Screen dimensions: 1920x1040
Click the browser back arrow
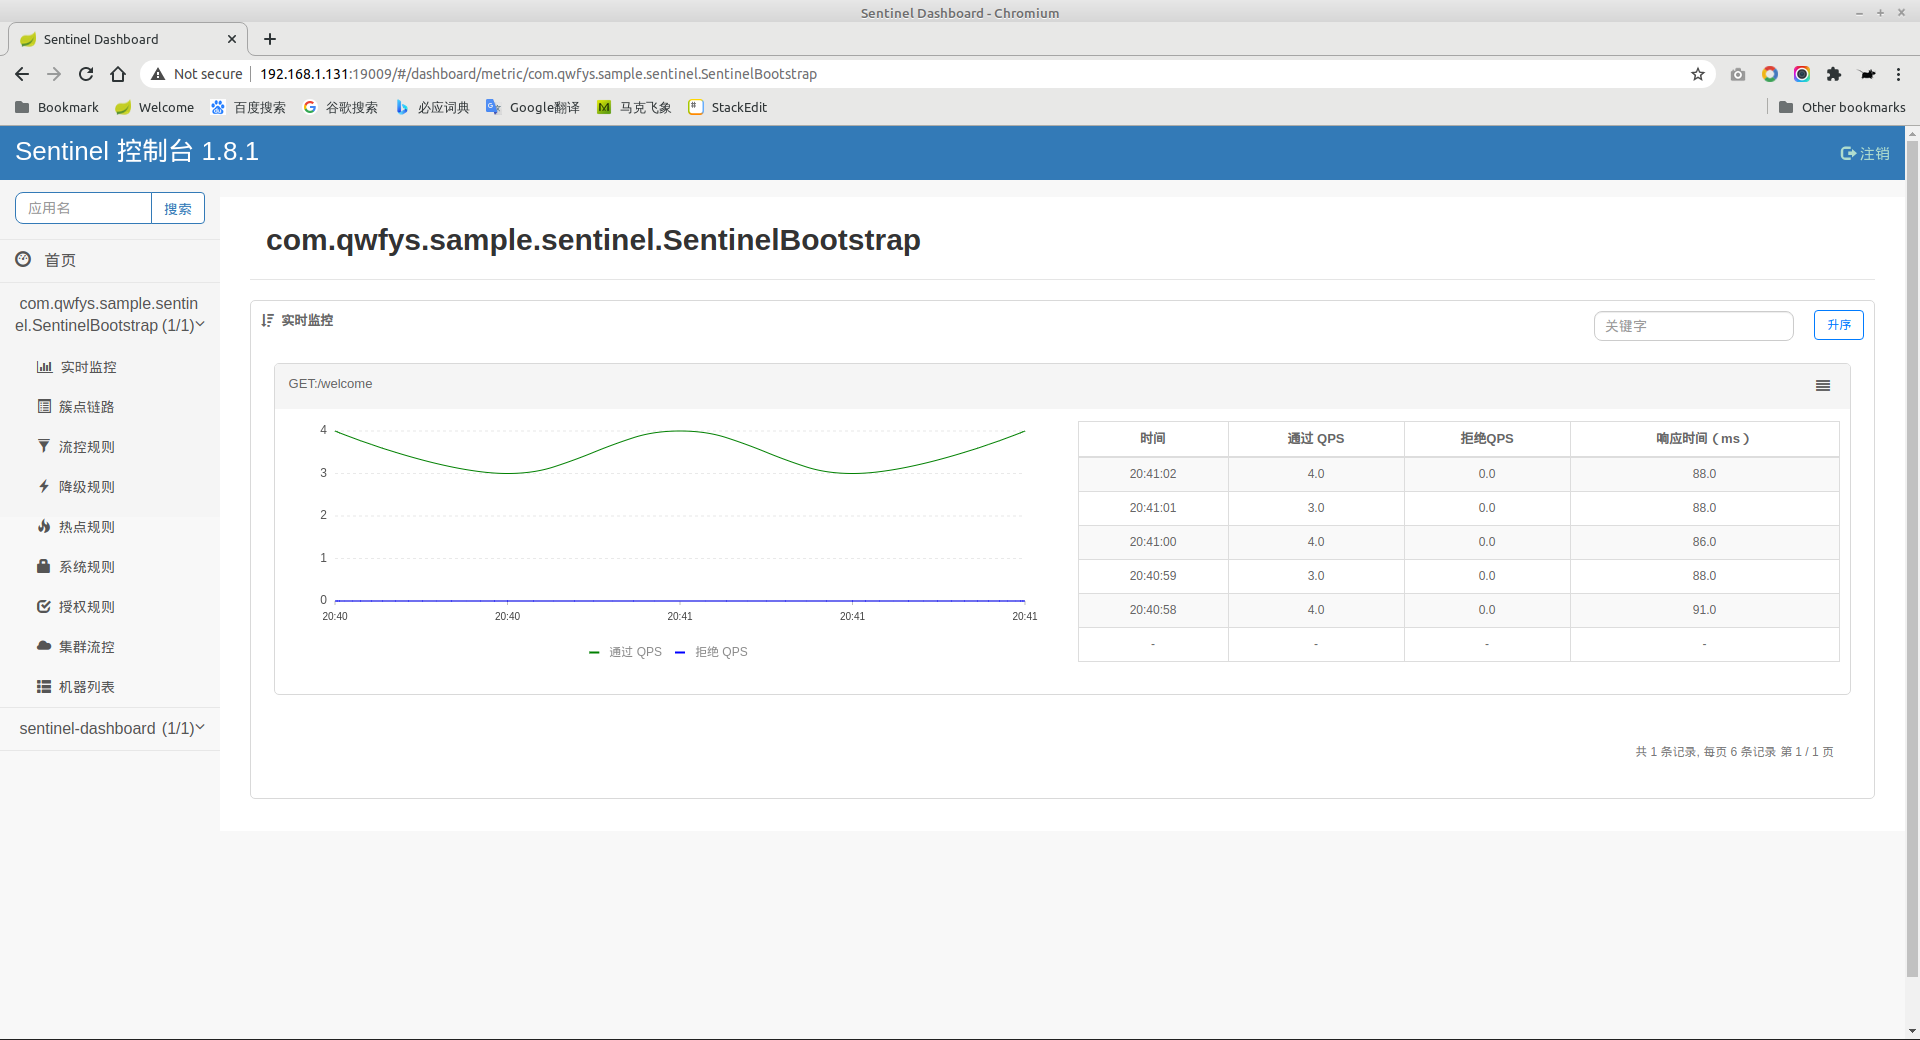22,74
